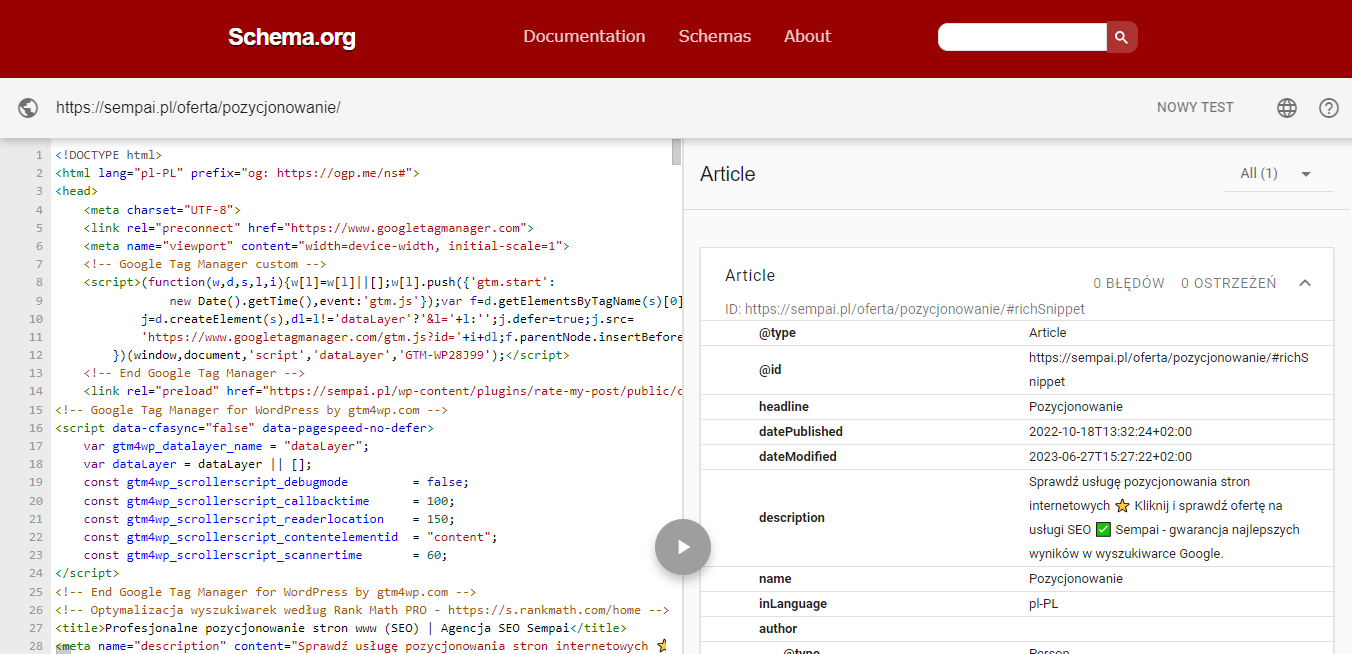
Task: Click the code editor scrollbar thumb
Action: 677,152
